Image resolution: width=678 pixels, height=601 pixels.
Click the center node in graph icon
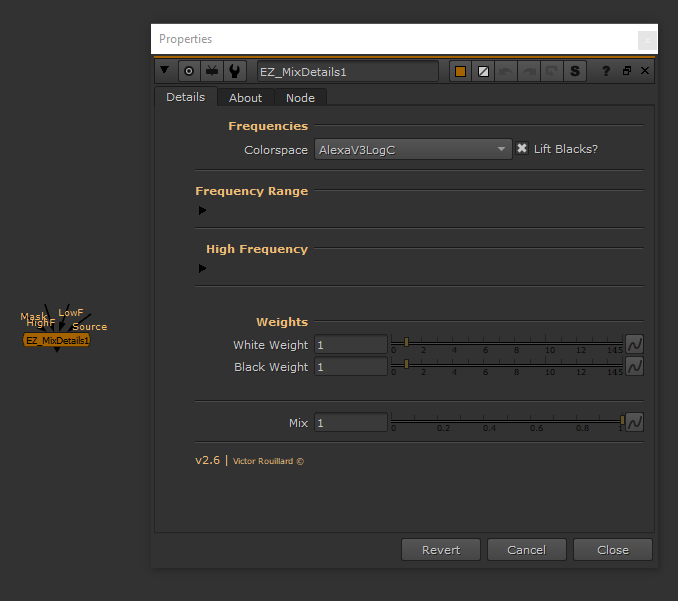(x=188, y=71)
